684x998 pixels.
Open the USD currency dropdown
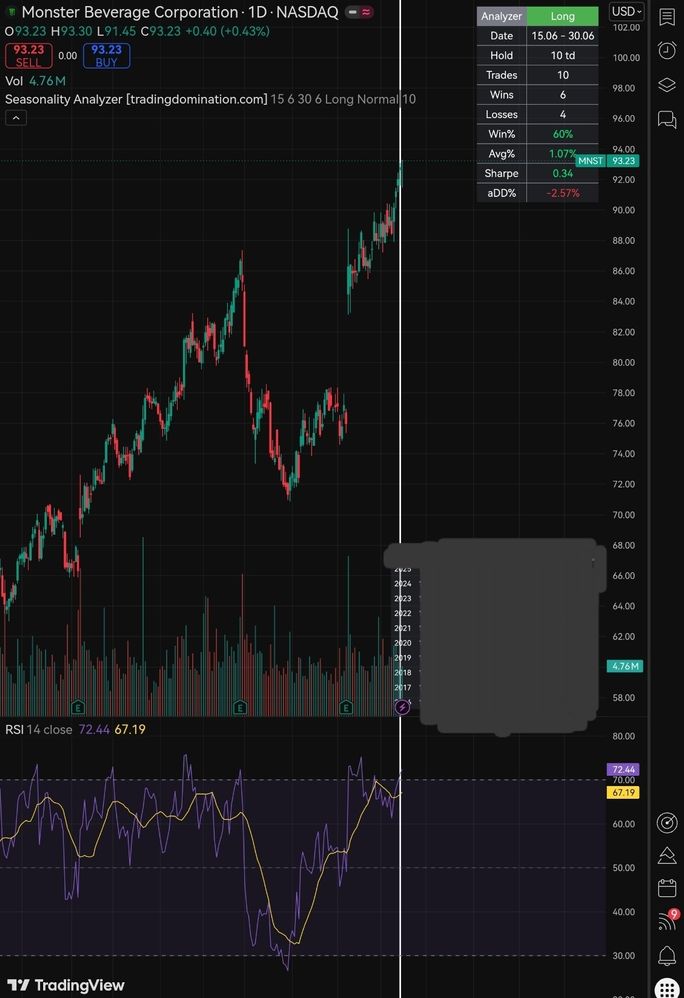627,11
